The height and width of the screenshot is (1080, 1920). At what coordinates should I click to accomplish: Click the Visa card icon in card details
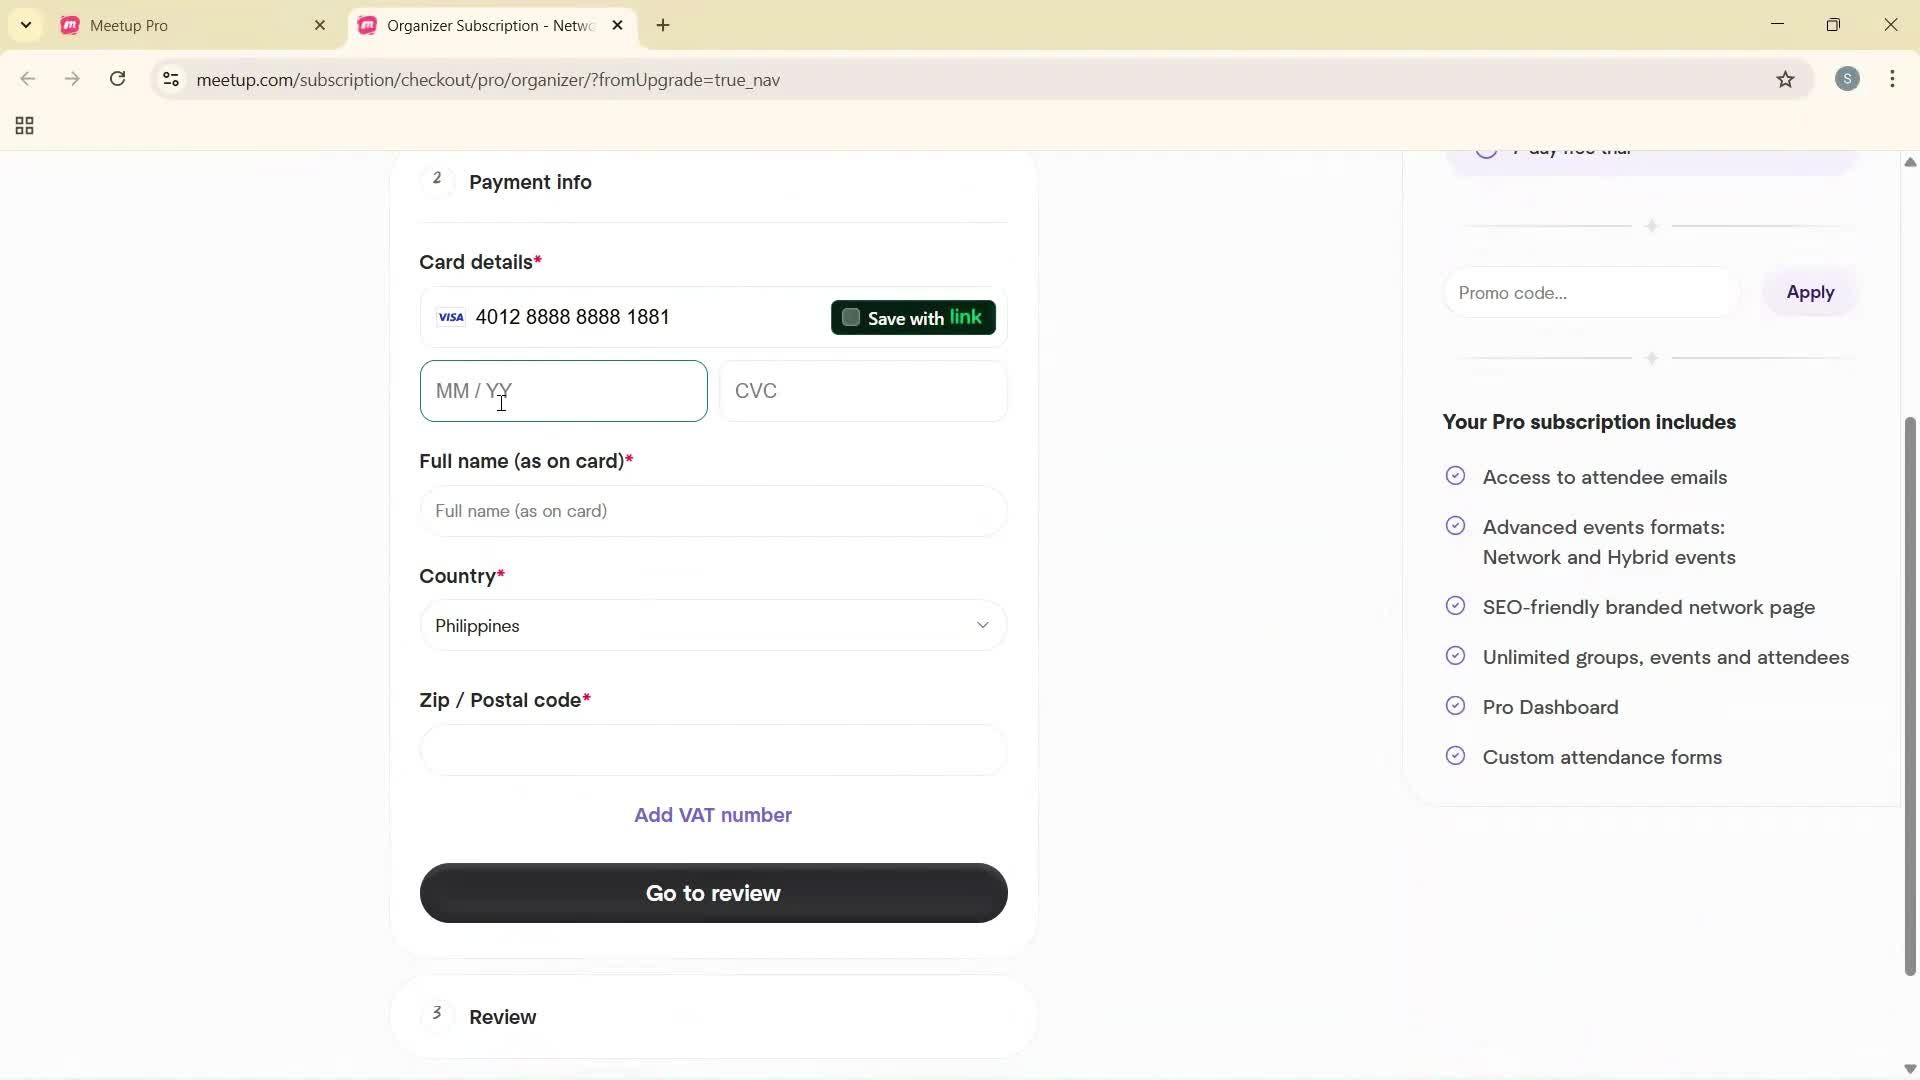pos(451,317)
